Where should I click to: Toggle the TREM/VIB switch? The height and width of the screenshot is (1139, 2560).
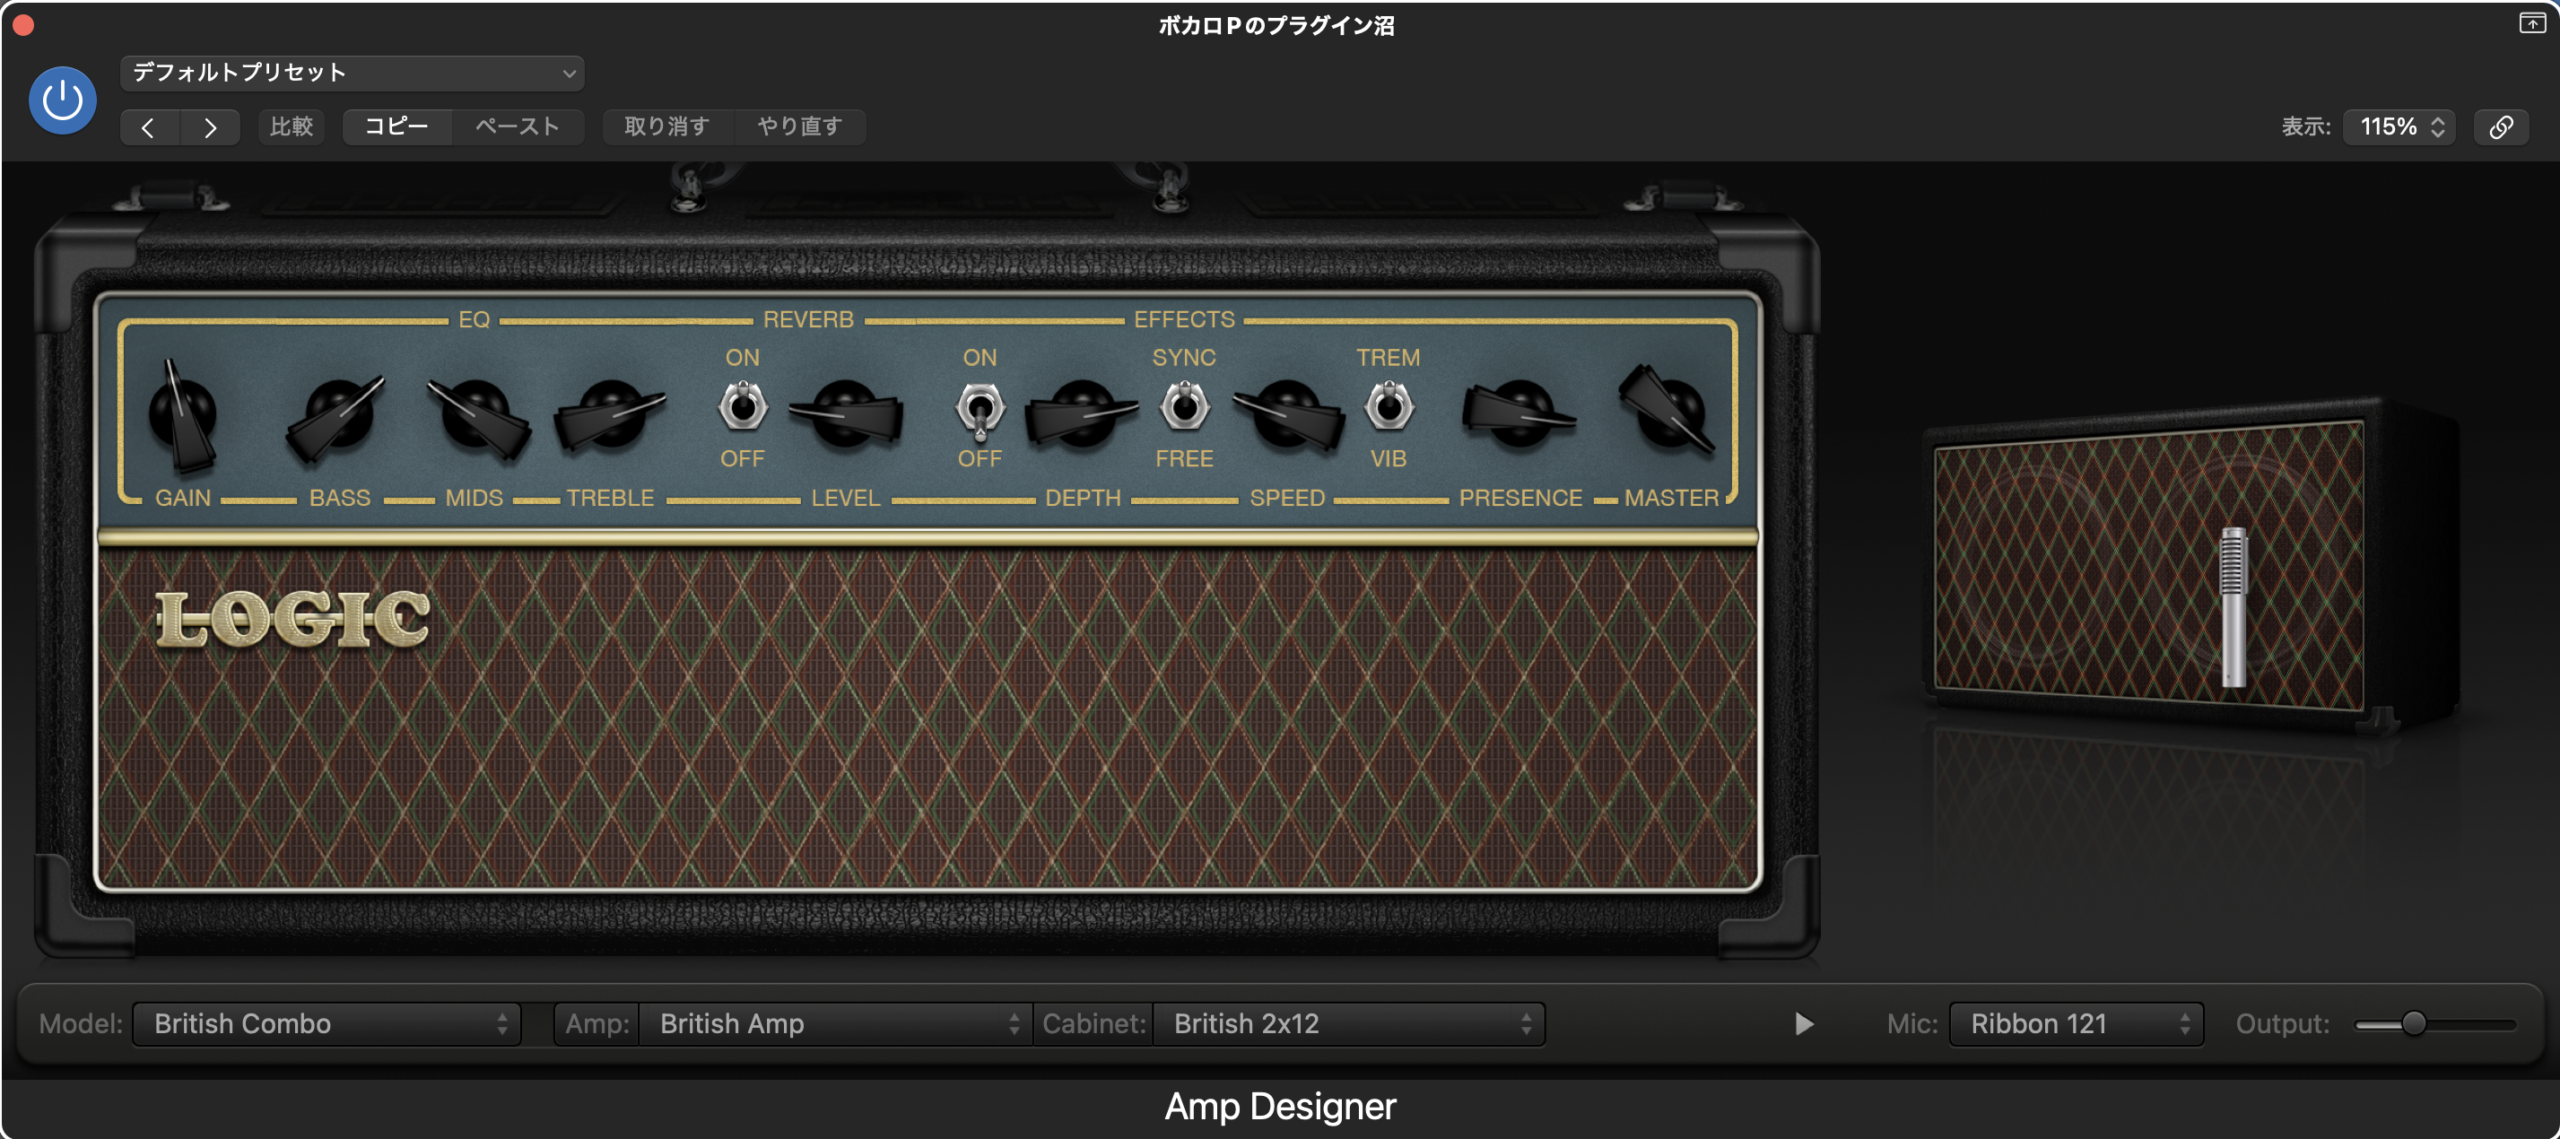pos(1389,407)
